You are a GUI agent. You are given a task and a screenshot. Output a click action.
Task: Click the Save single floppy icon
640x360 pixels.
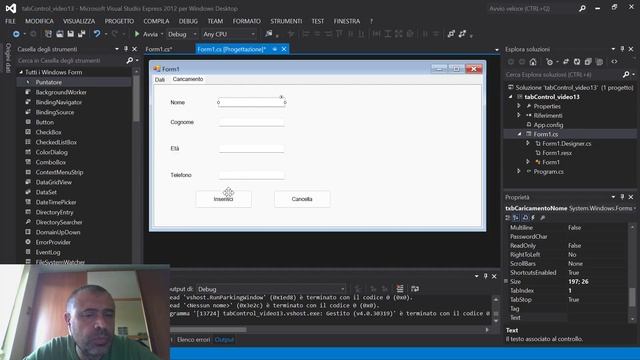click(71, 34)
